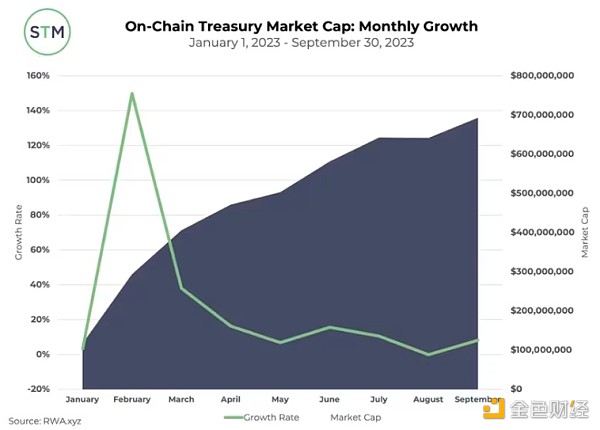The height and width of the screenshot is (430, 600).
Task: Click the vertical Growth Rate axis title
Action: click(x=18, y=232)
